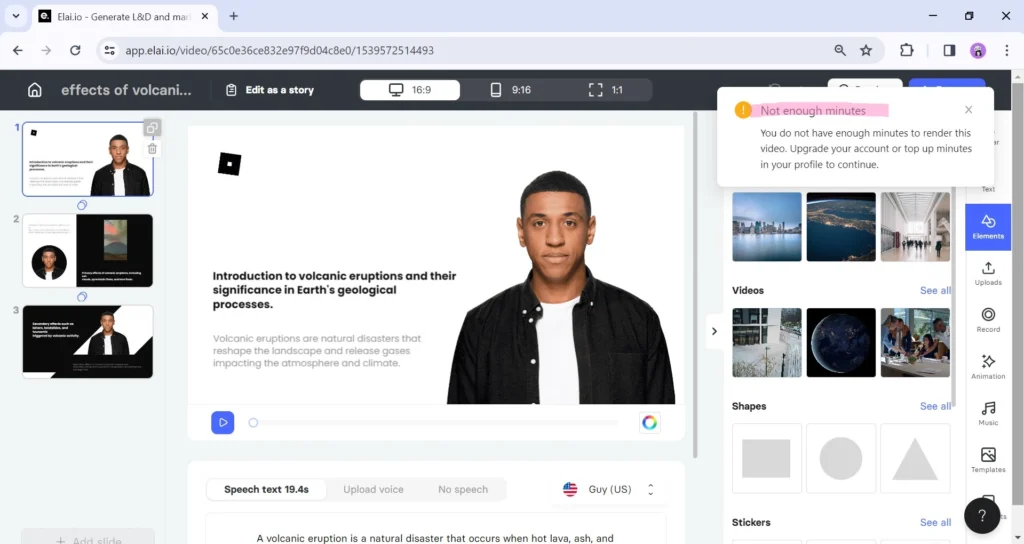
Task: Click the transition icon below slide 1
Action: (82, 205)
